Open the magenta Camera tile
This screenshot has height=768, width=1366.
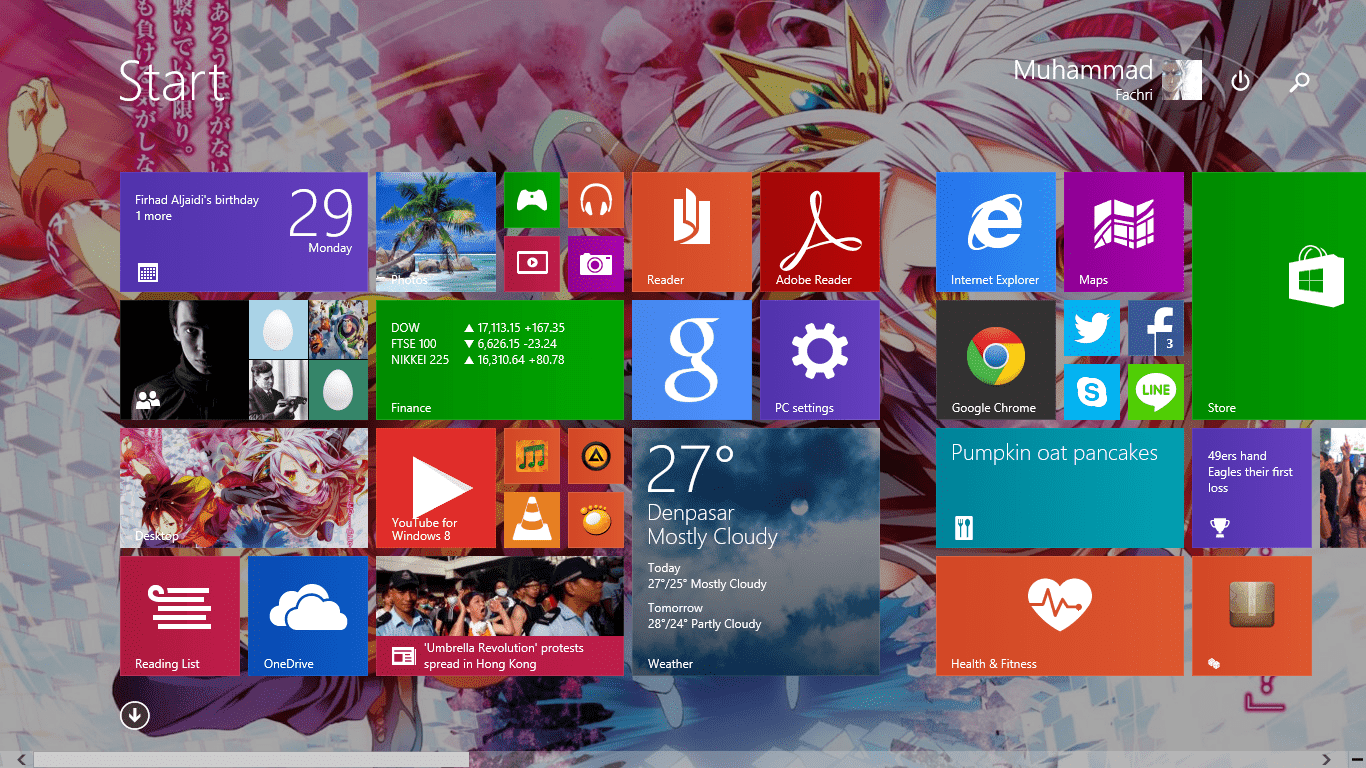[595, 264]
